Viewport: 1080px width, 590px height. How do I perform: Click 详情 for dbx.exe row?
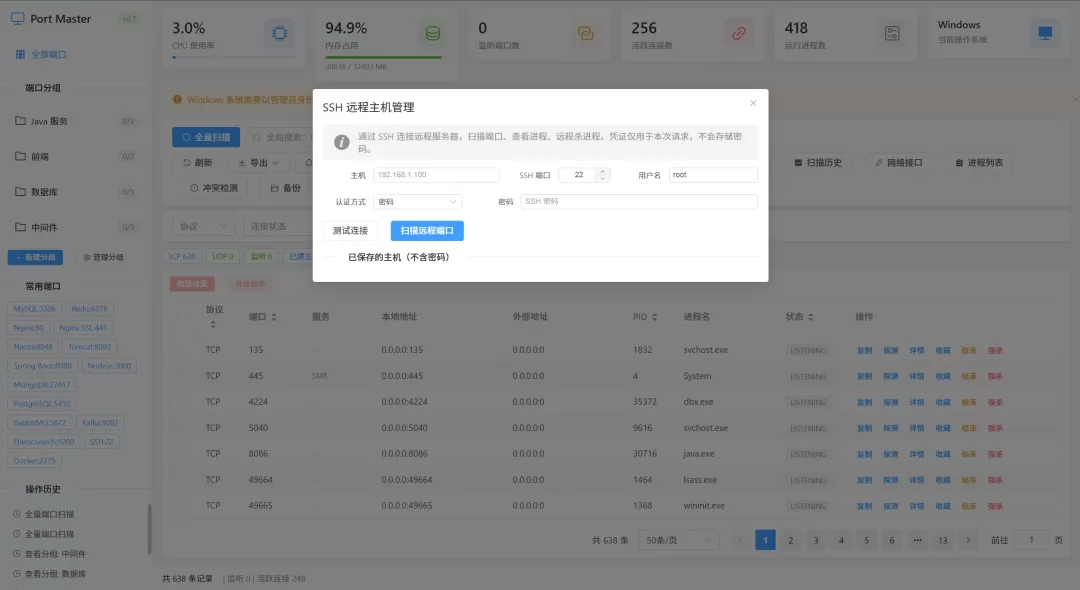(x=917, y=402)
